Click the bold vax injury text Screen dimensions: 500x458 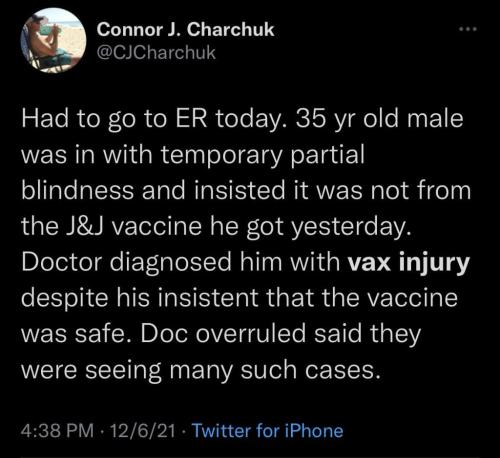408,263
